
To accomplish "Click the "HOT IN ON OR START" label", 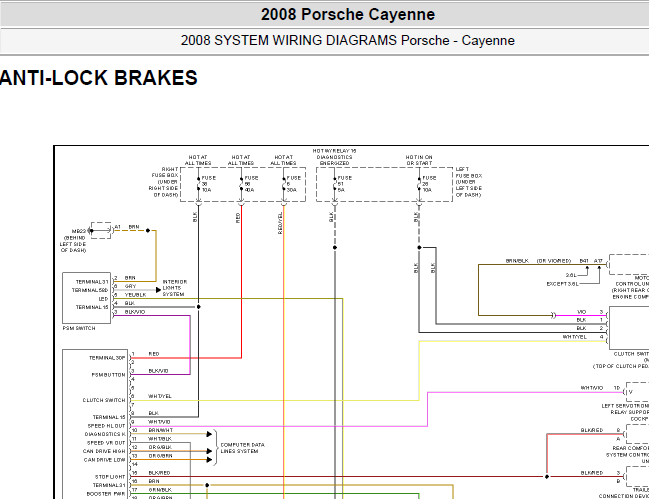I will tap(419, 160).
